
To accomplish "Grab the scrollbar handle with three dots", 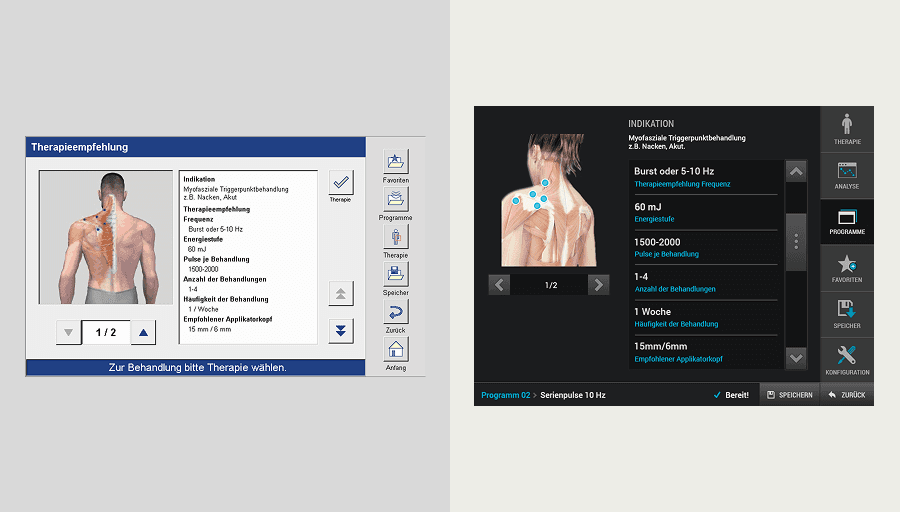I will [796, 242].
